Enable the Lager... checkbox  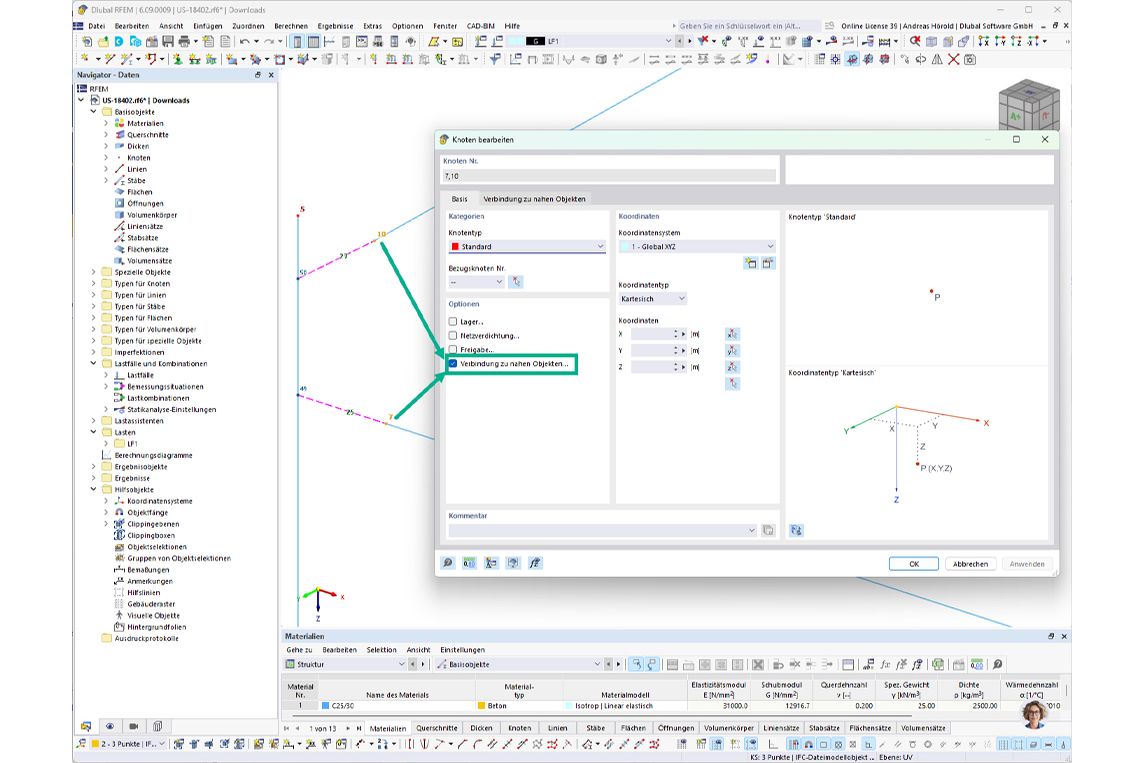[452, 322]
